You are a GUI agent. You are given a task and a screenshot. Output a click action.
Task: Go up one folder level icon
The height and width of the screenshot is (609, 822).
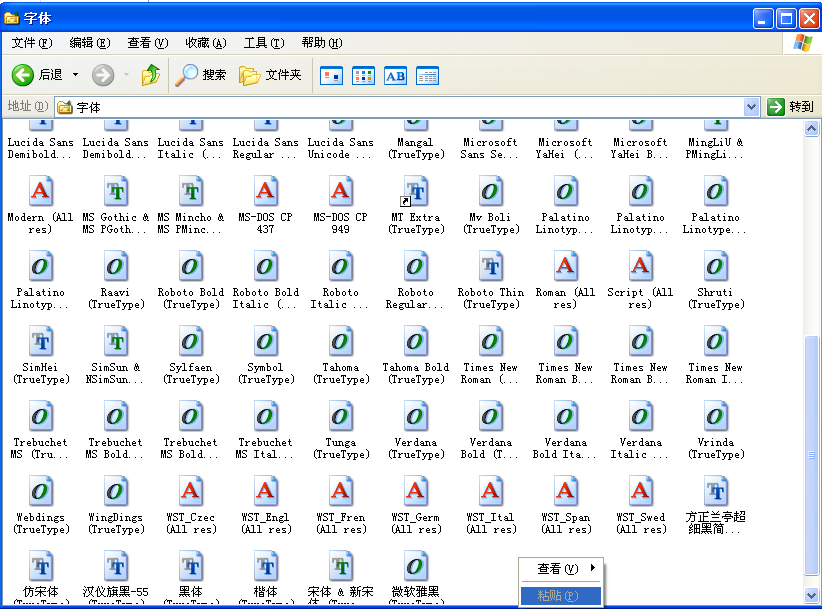pos(151,75)
